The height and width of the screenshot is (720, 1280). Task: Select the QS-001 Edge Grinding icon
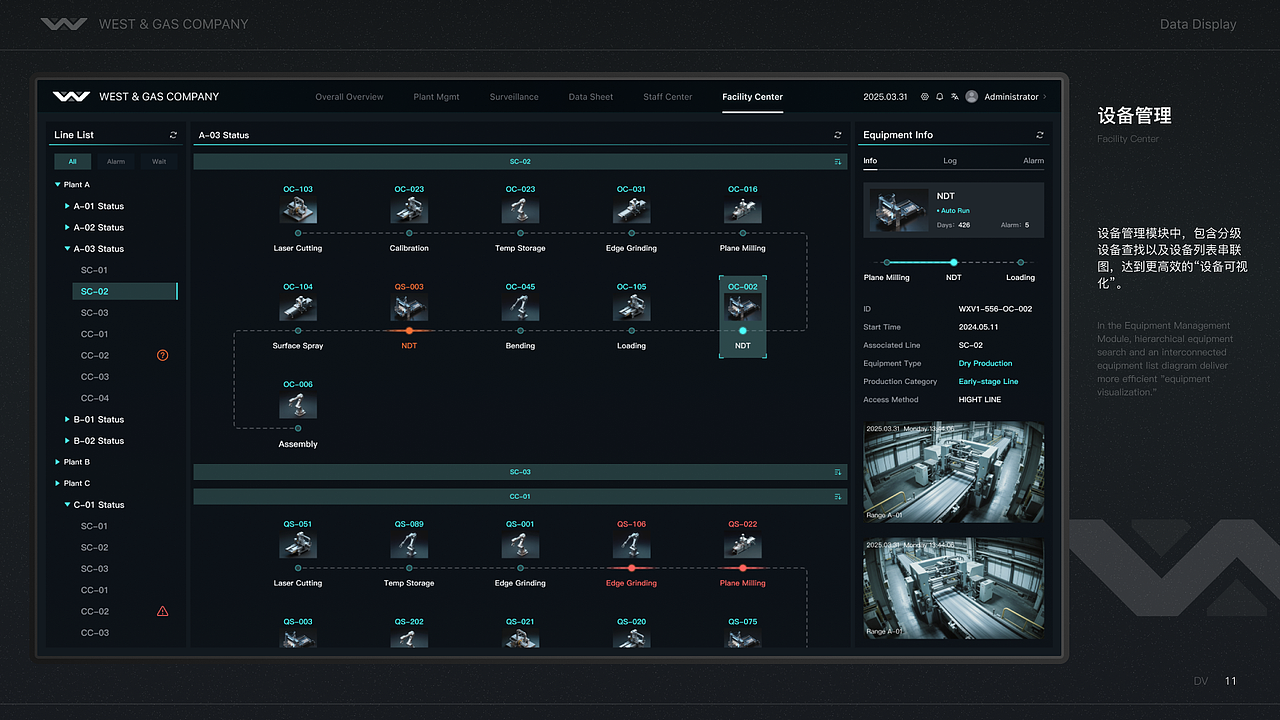tap(520, 544)
